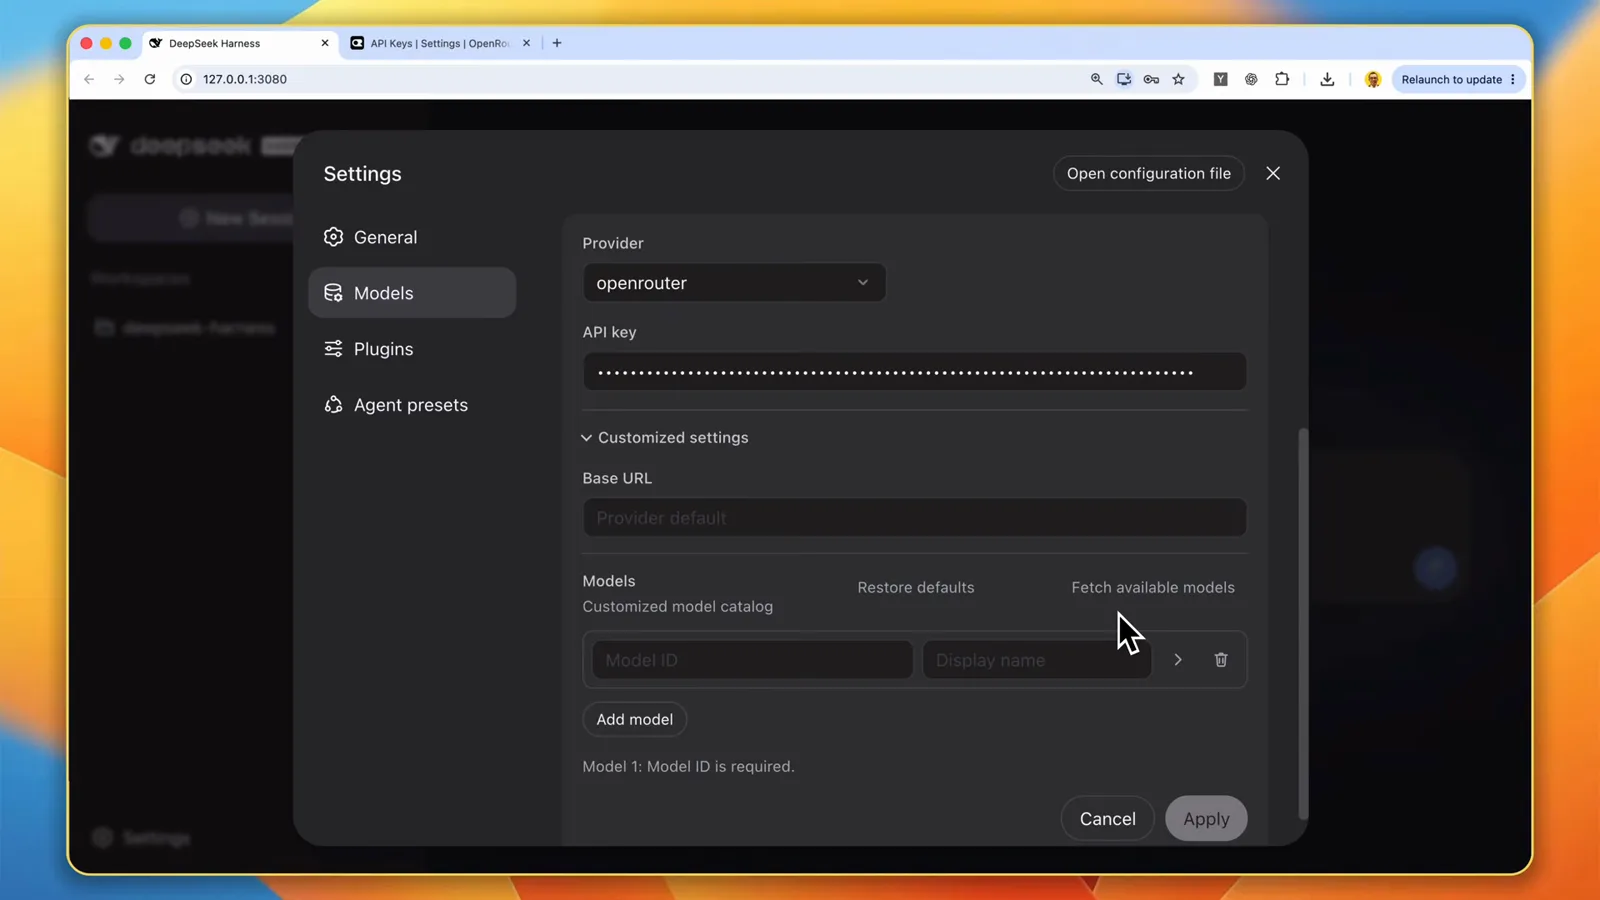Viewport: 1600px width, 900px height.
Task: Click Relaunch to update button
Action: [x=1451, y=79]
